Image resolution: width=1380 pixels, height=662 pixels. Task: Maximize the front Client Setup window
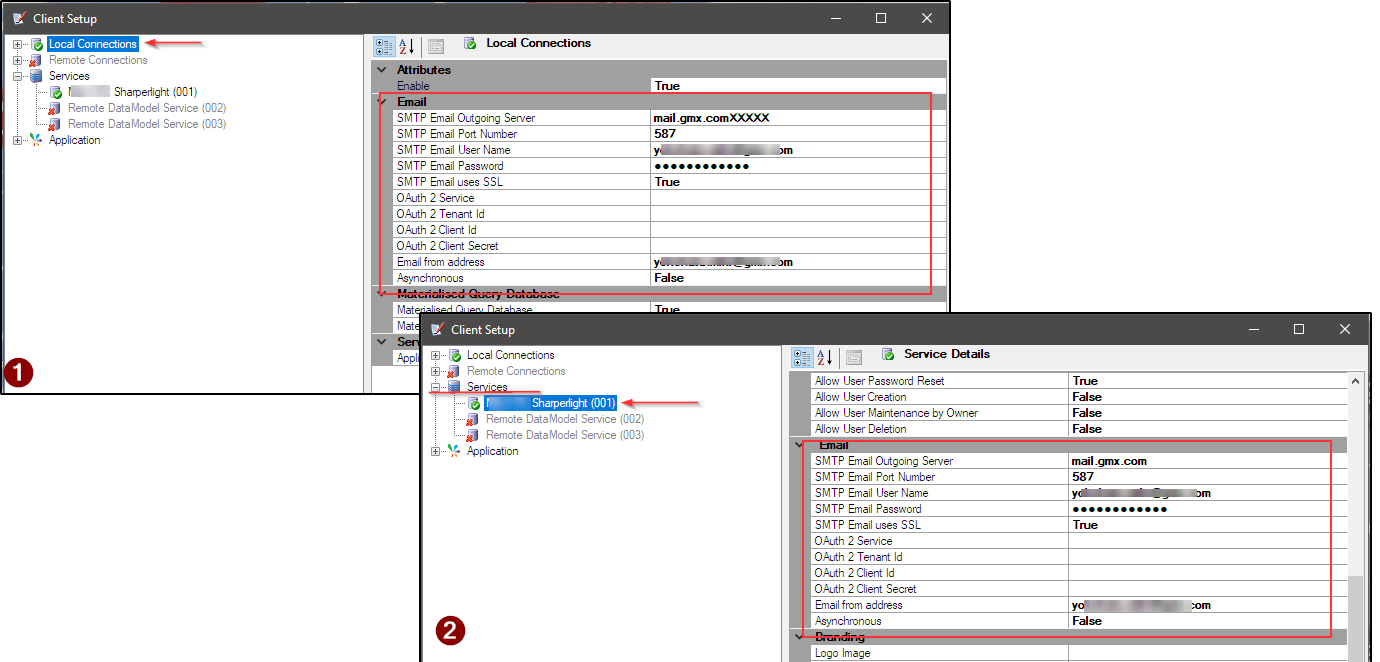coord(1299,329)
